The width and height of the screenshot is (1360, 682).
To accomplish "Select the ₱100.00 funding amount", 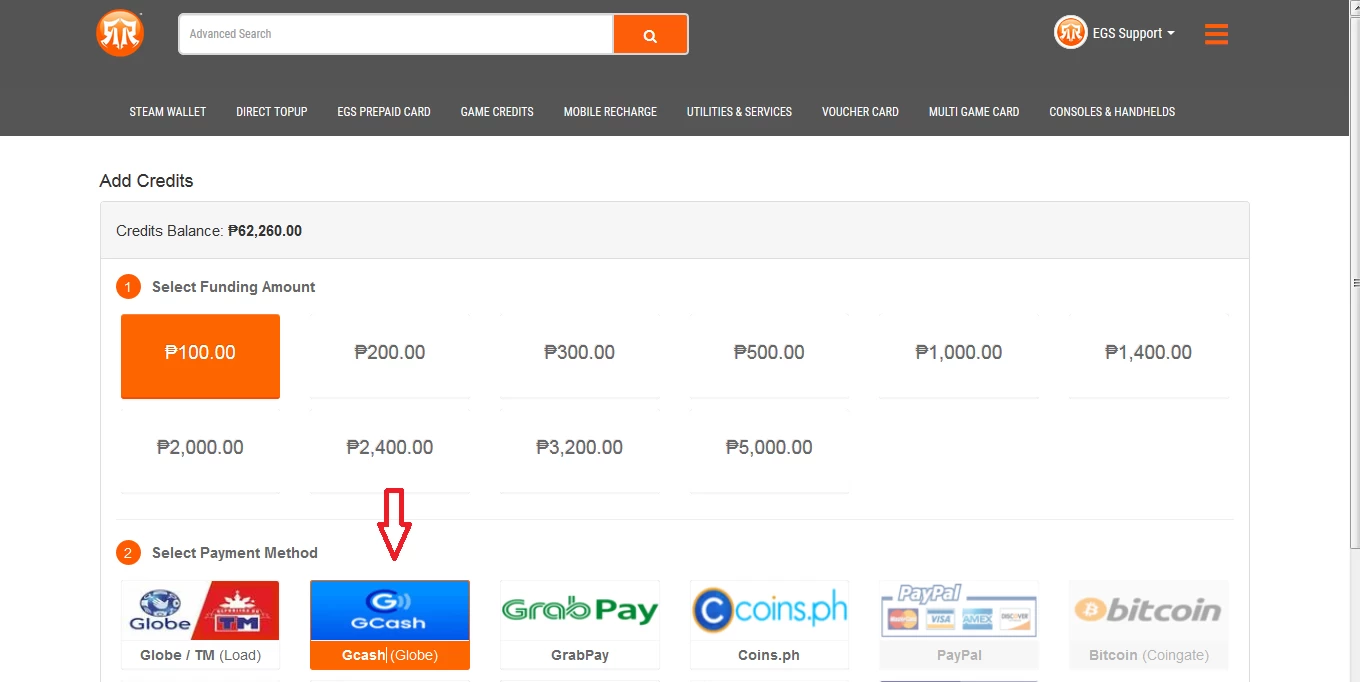I will (x=200, y=356).
